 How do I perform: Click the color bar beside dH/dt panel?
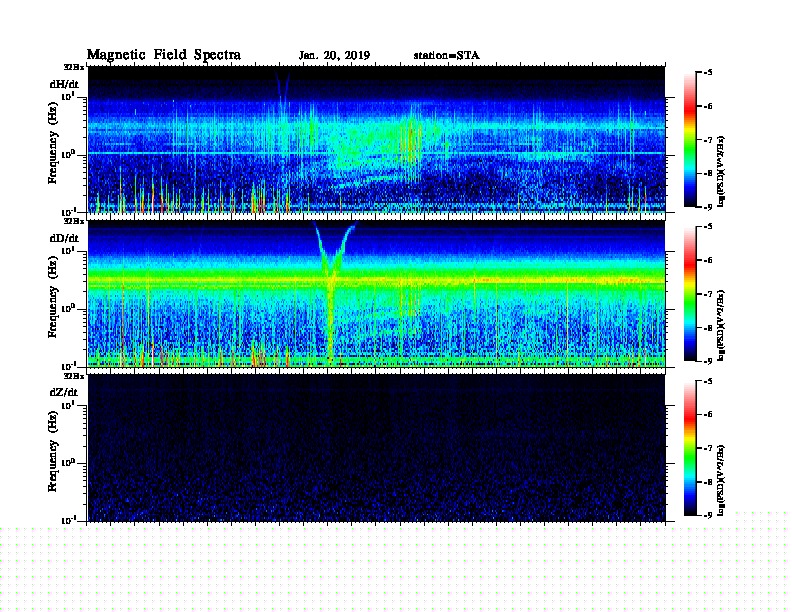point(690,140)
